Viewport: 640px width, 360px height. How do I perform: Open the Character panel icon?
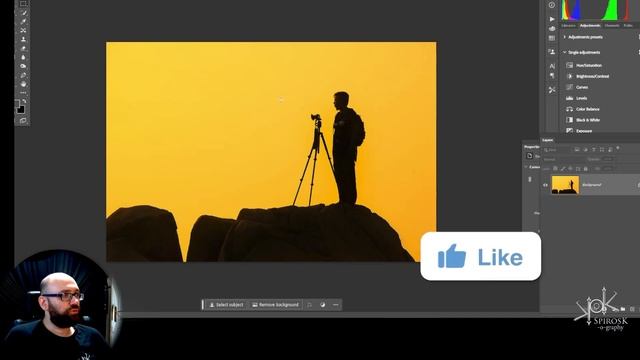pyautogui.click(x=552, y=66)
